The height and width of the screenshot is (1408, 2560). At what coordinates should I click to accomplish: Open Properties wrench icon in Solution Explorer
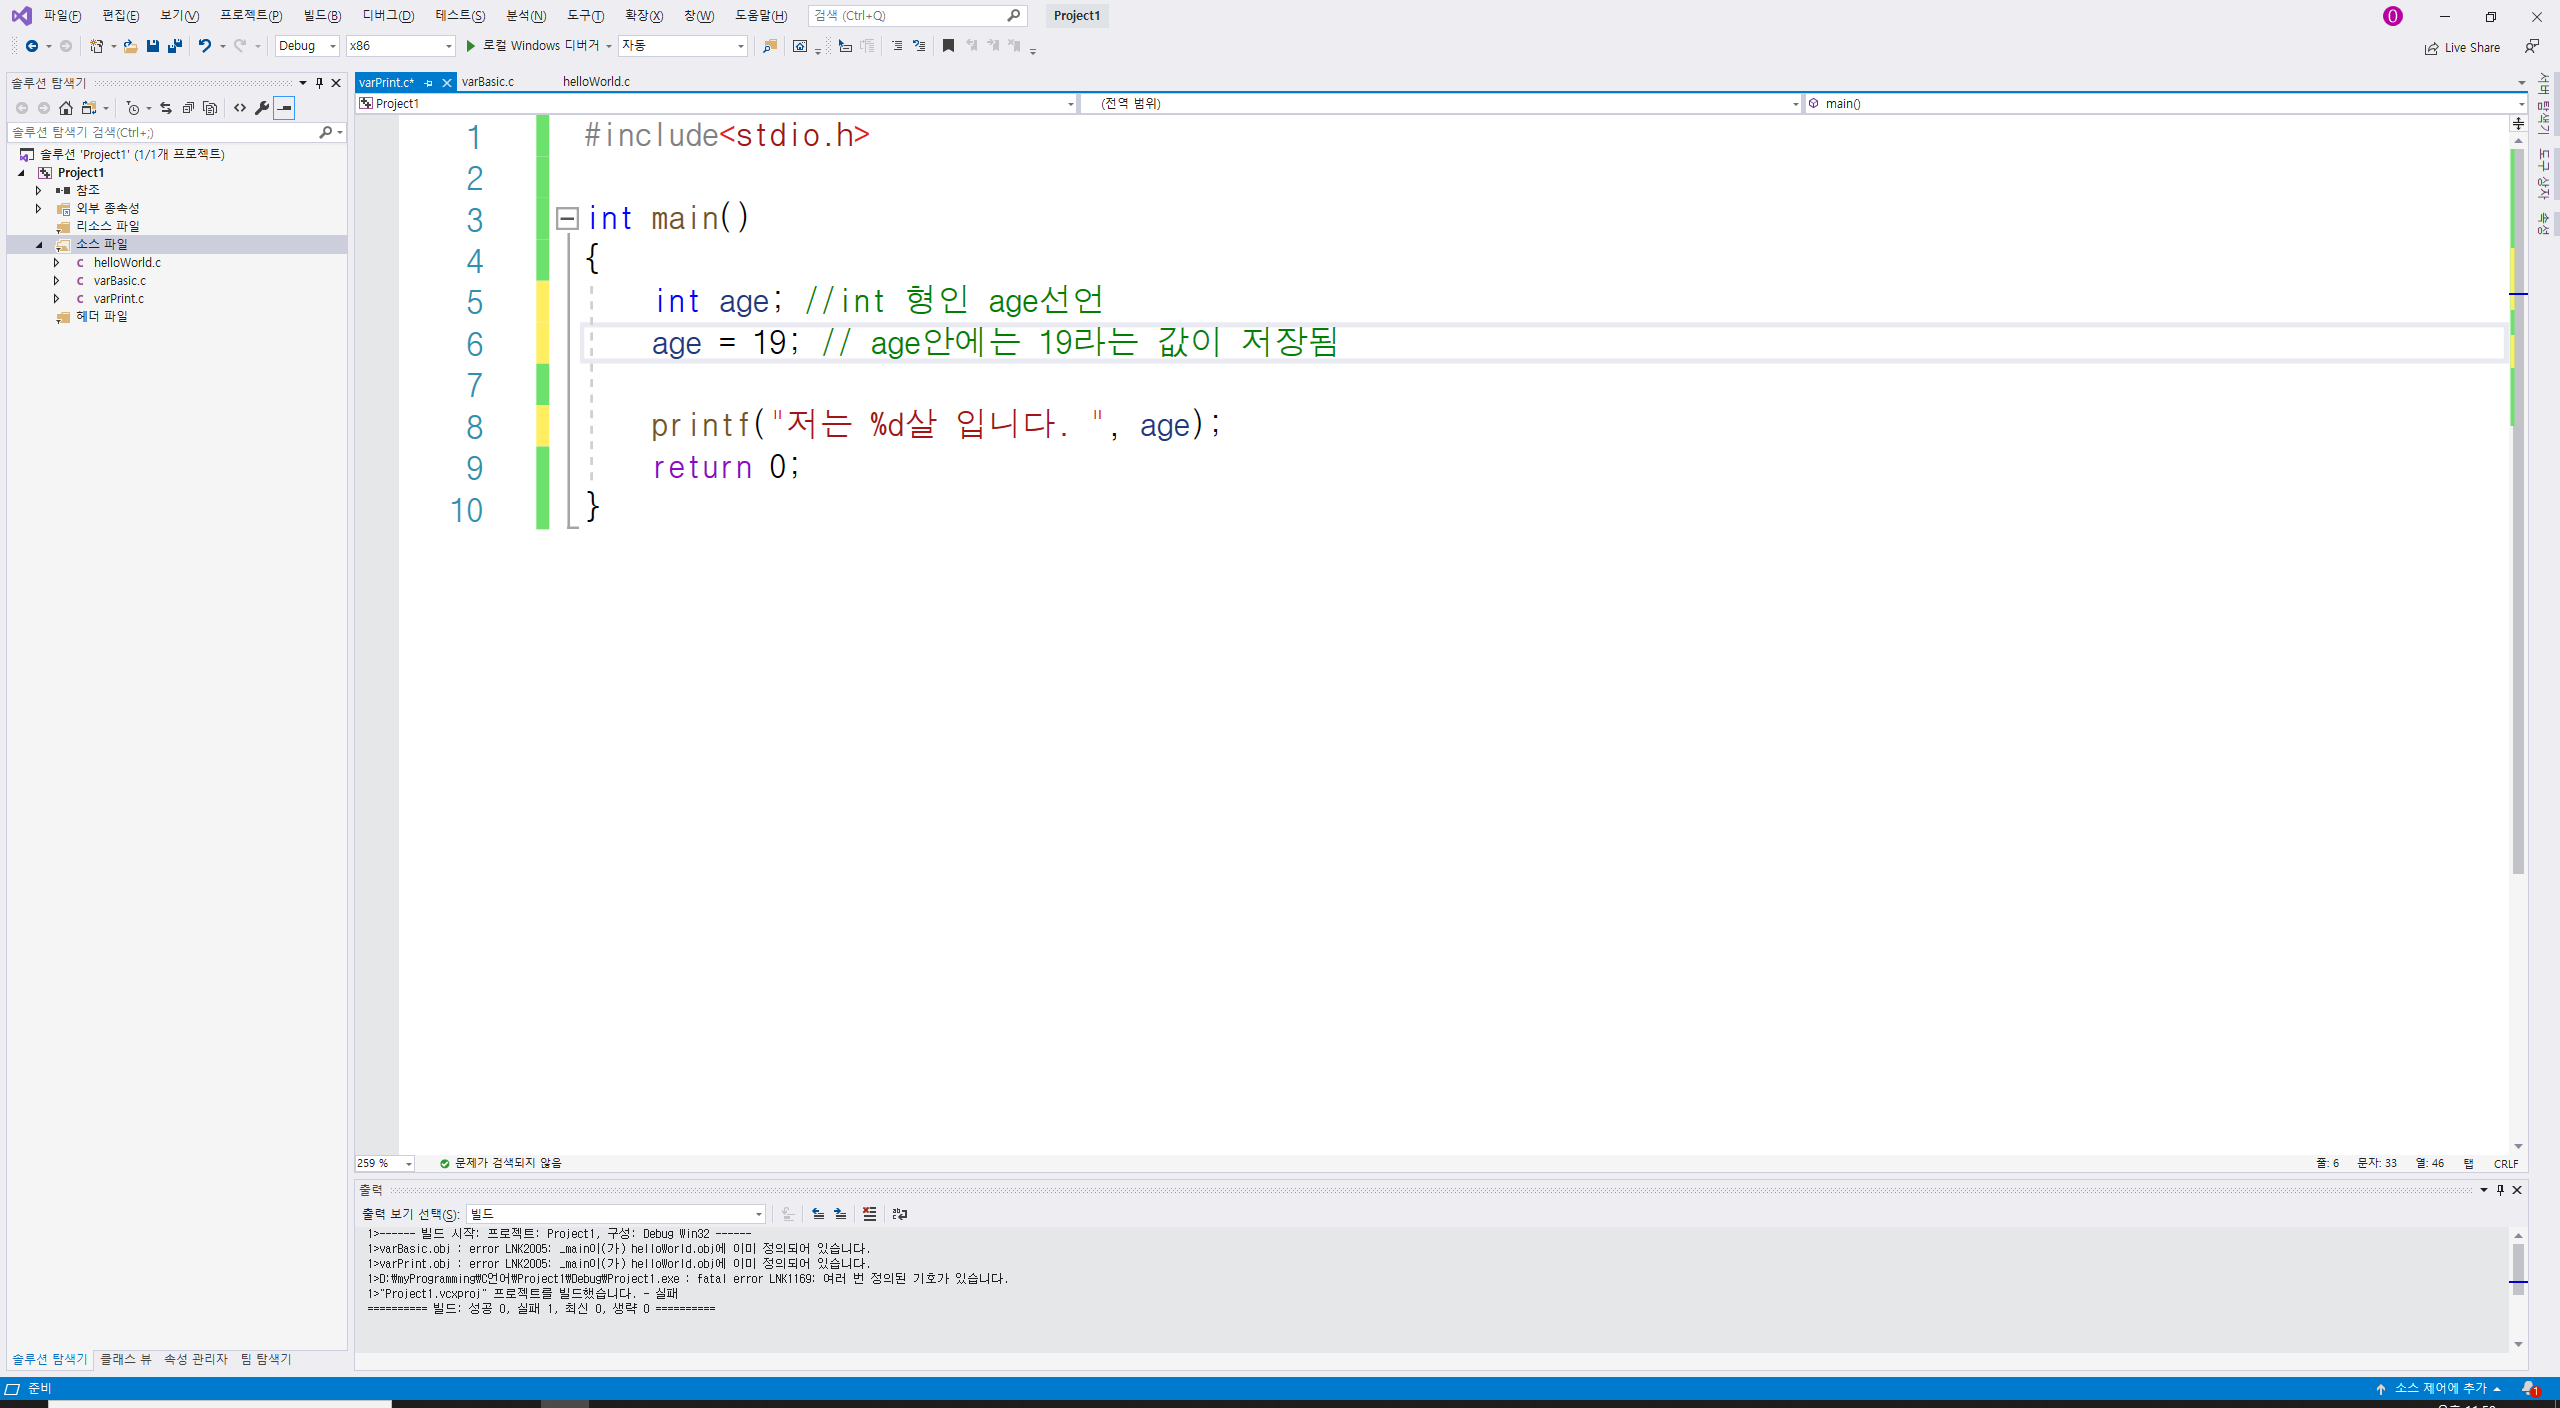[262, 108]
